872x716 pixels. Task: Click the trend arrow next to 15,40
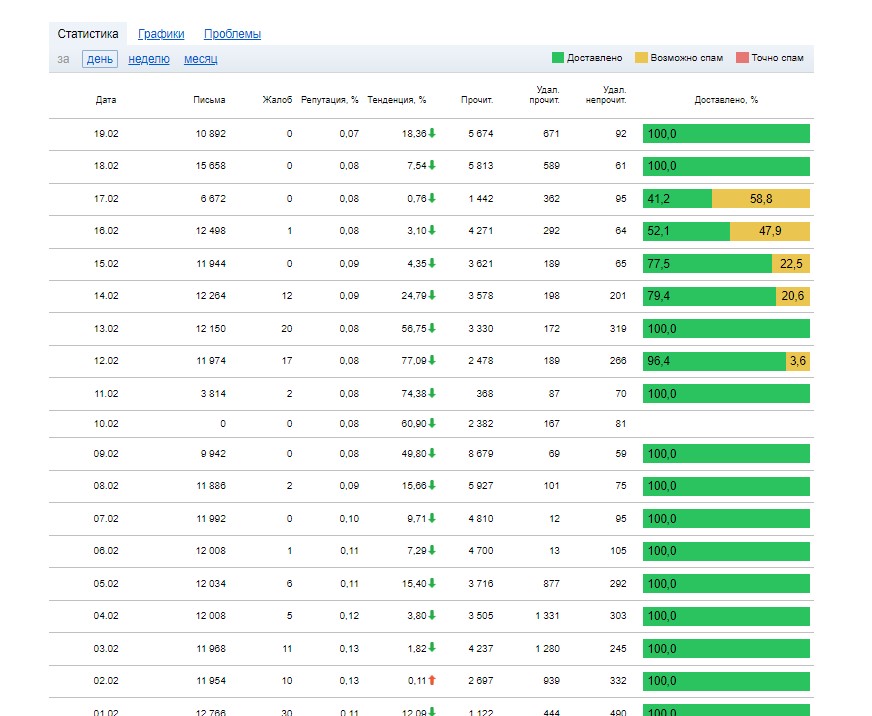coord(432,584)
